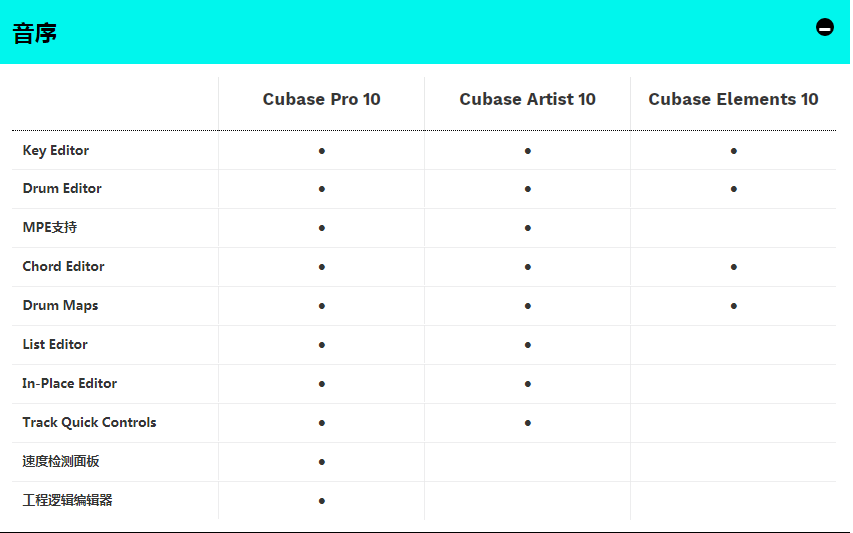Screen dimensions: 853x533
Task: Click the In-Place Editor feature label
Action: 70,383
